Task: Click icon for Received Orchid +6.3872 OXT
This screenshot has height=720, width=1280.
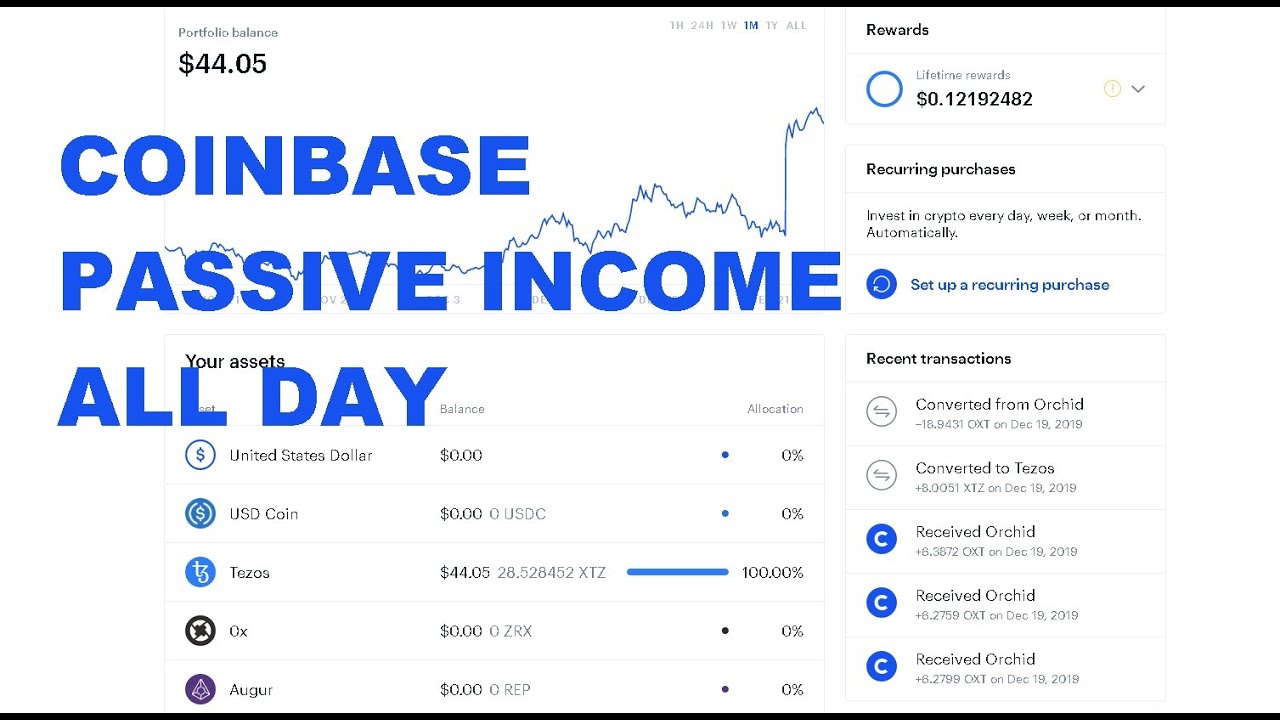Action: pos(881,540)
